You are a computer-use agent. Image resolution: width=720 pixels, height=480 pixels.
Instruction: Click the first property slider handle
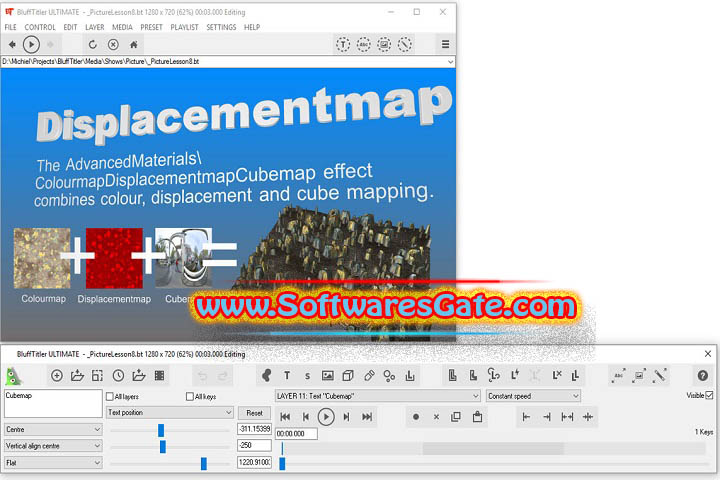[x=161, y=430]
